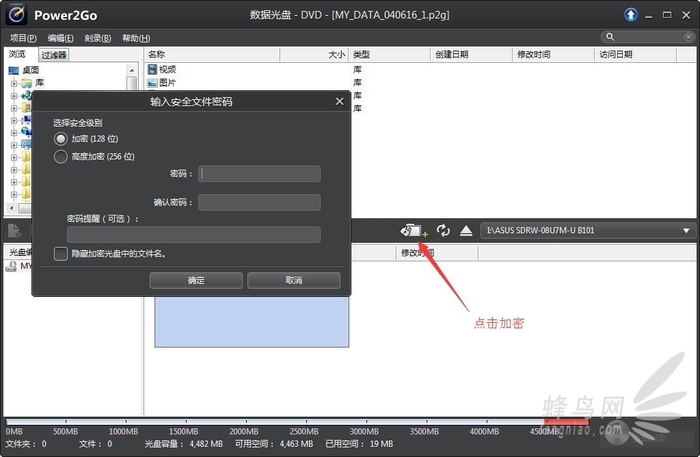Click the eject disc icon

coord(466,230)
